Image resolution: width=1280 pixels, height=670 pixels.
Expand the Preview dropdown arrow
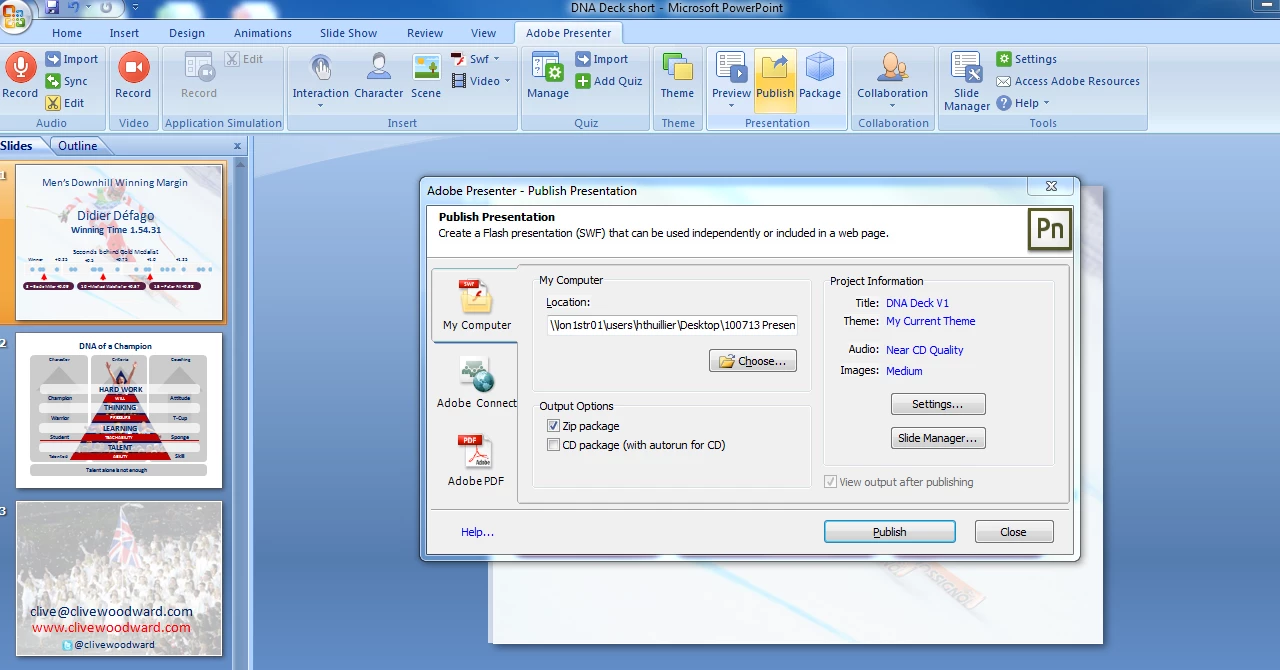point(731,105)
